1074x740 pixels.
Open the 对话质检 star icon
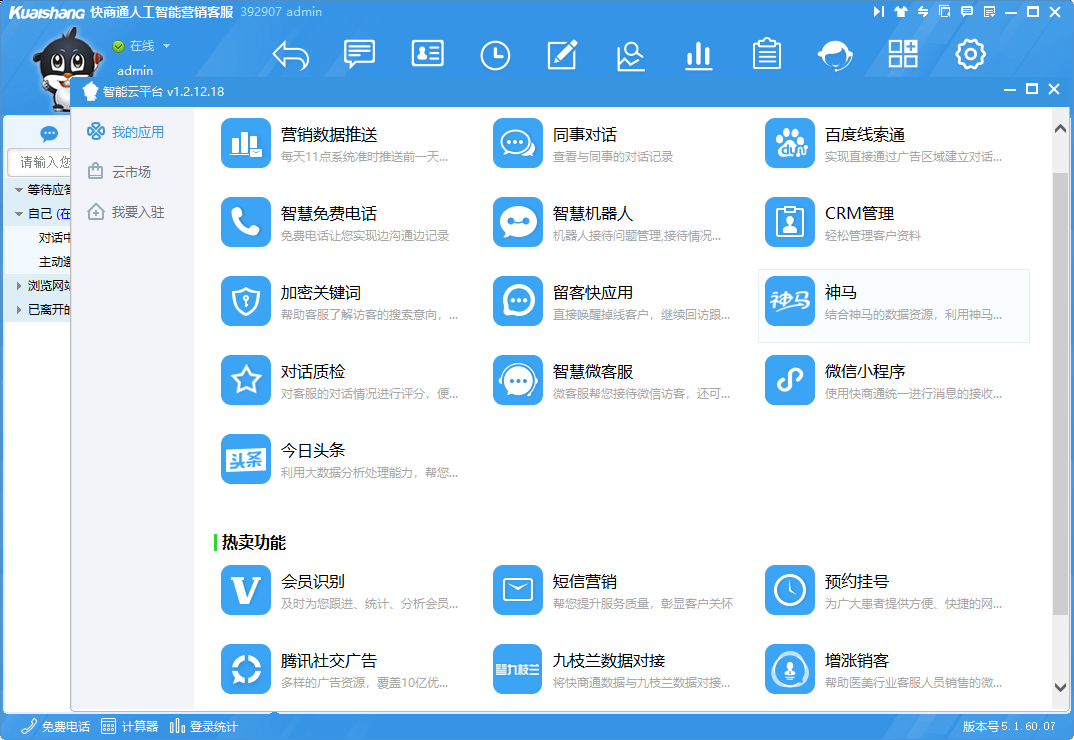pos(246,380)
